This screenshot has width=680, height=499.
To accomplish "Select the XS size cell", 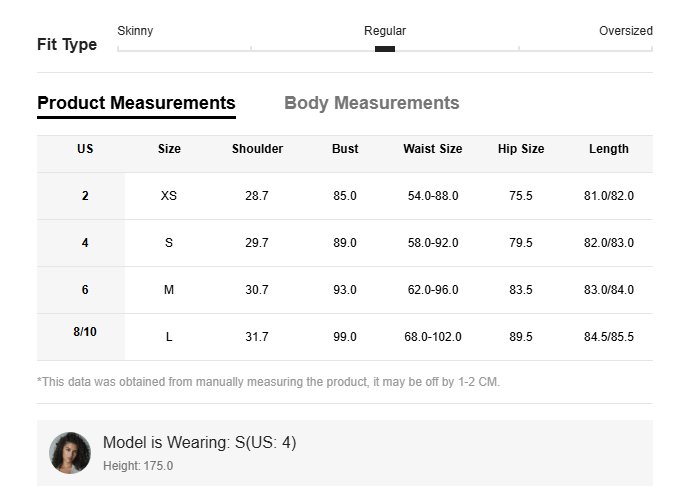I will (x=169, y=196).
